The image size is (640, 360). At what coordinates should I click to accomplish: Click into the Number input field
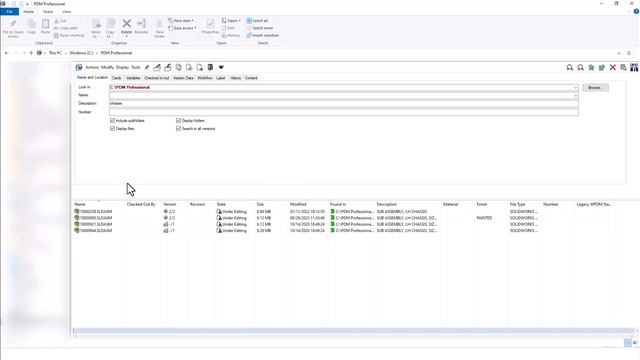coord(344,112)
